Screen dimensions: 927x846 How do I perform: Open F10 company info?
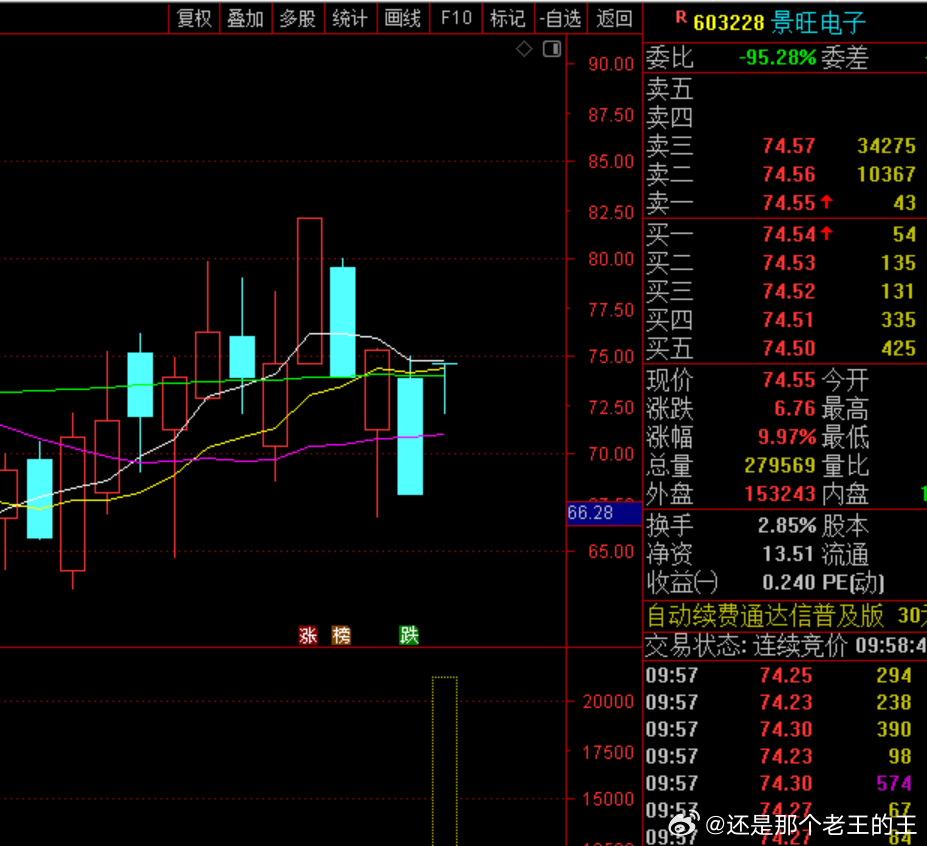coord(456,18)
